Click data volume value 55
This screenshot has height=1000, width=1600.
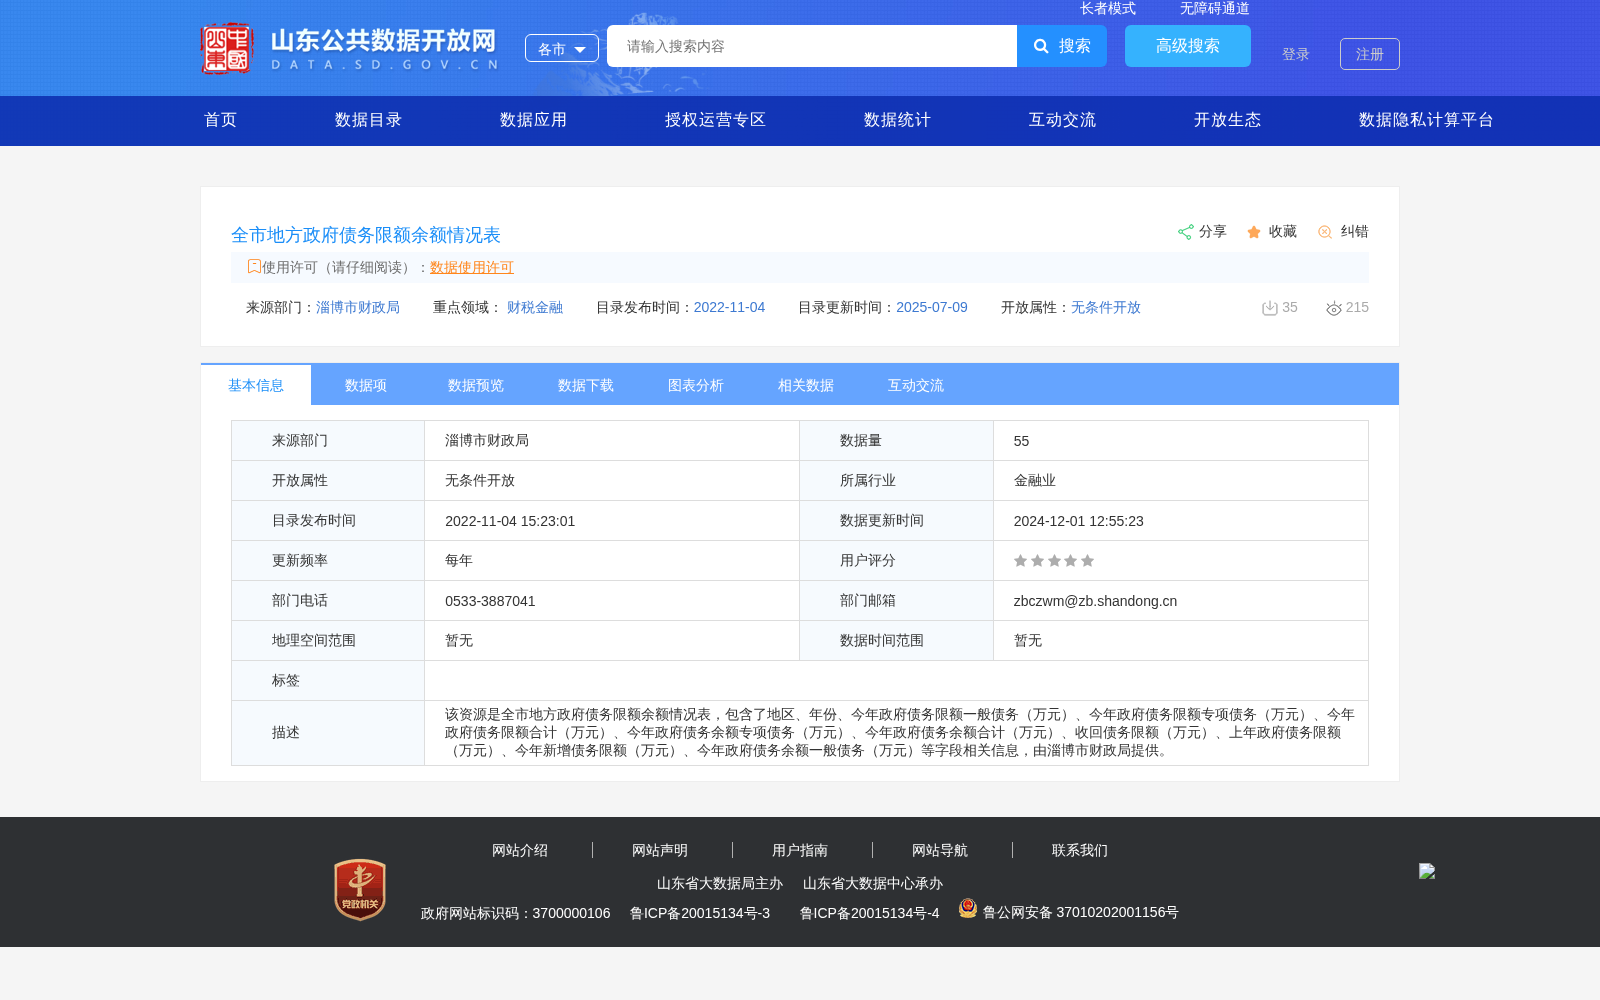pyautogui.click(x=1021, y=441)
